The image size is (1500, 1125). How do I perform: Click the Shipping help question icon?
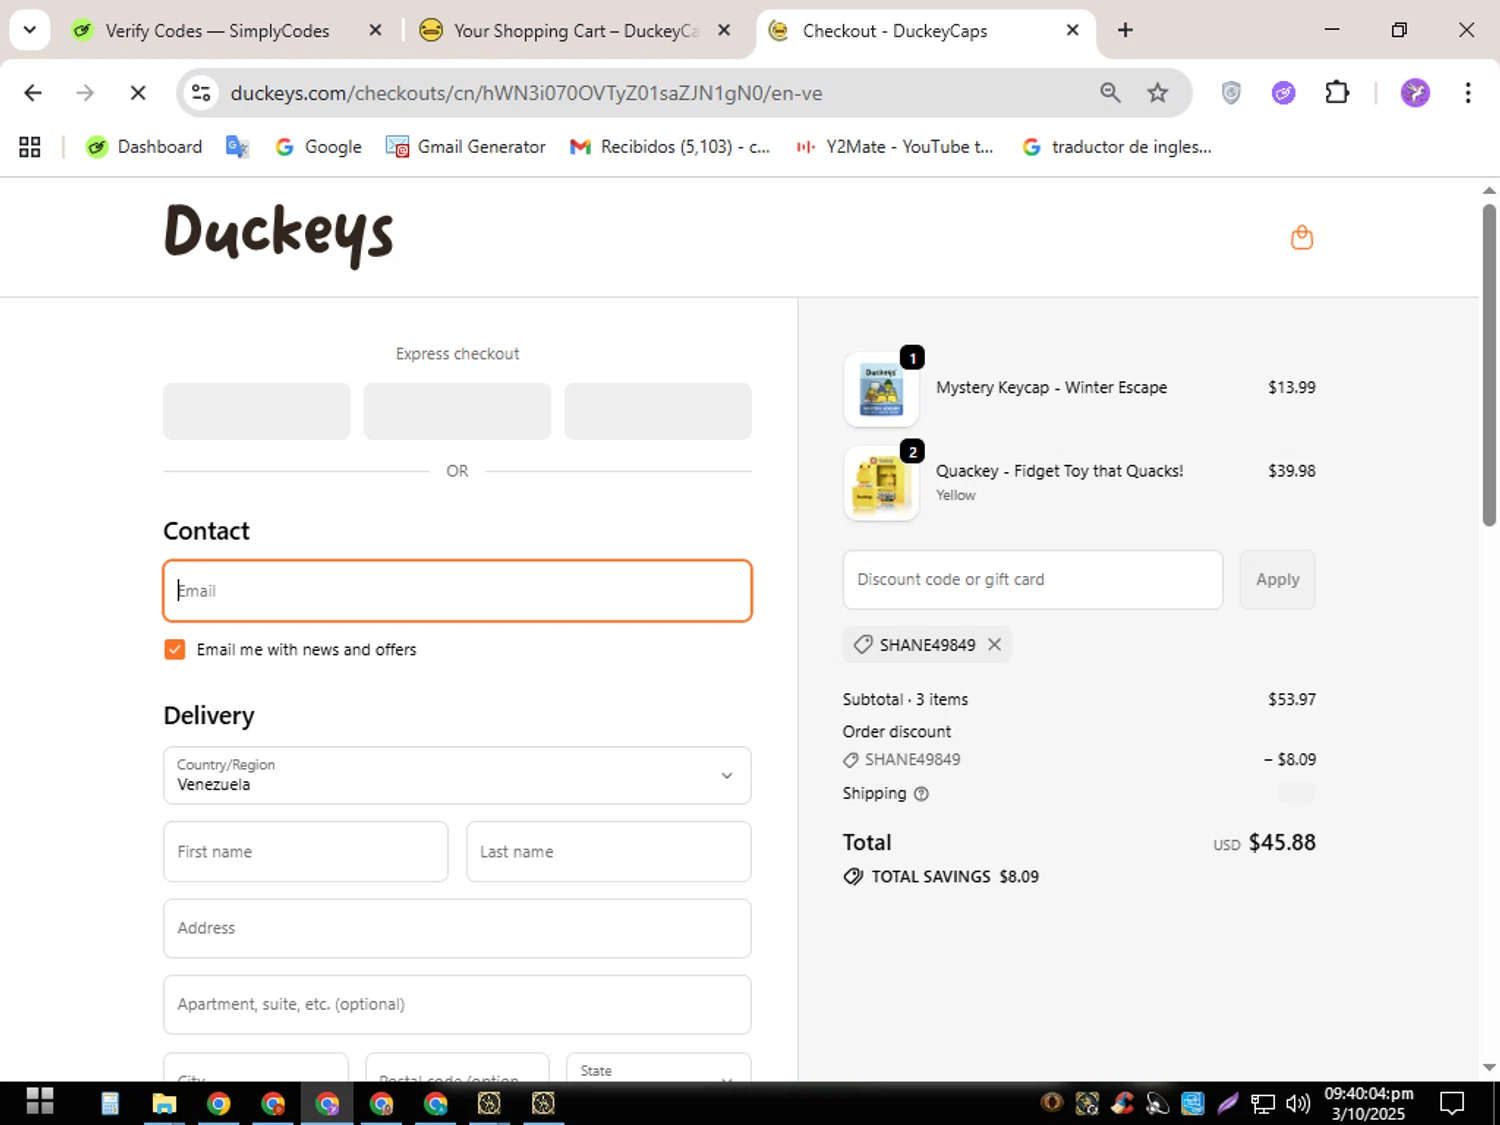921,794
